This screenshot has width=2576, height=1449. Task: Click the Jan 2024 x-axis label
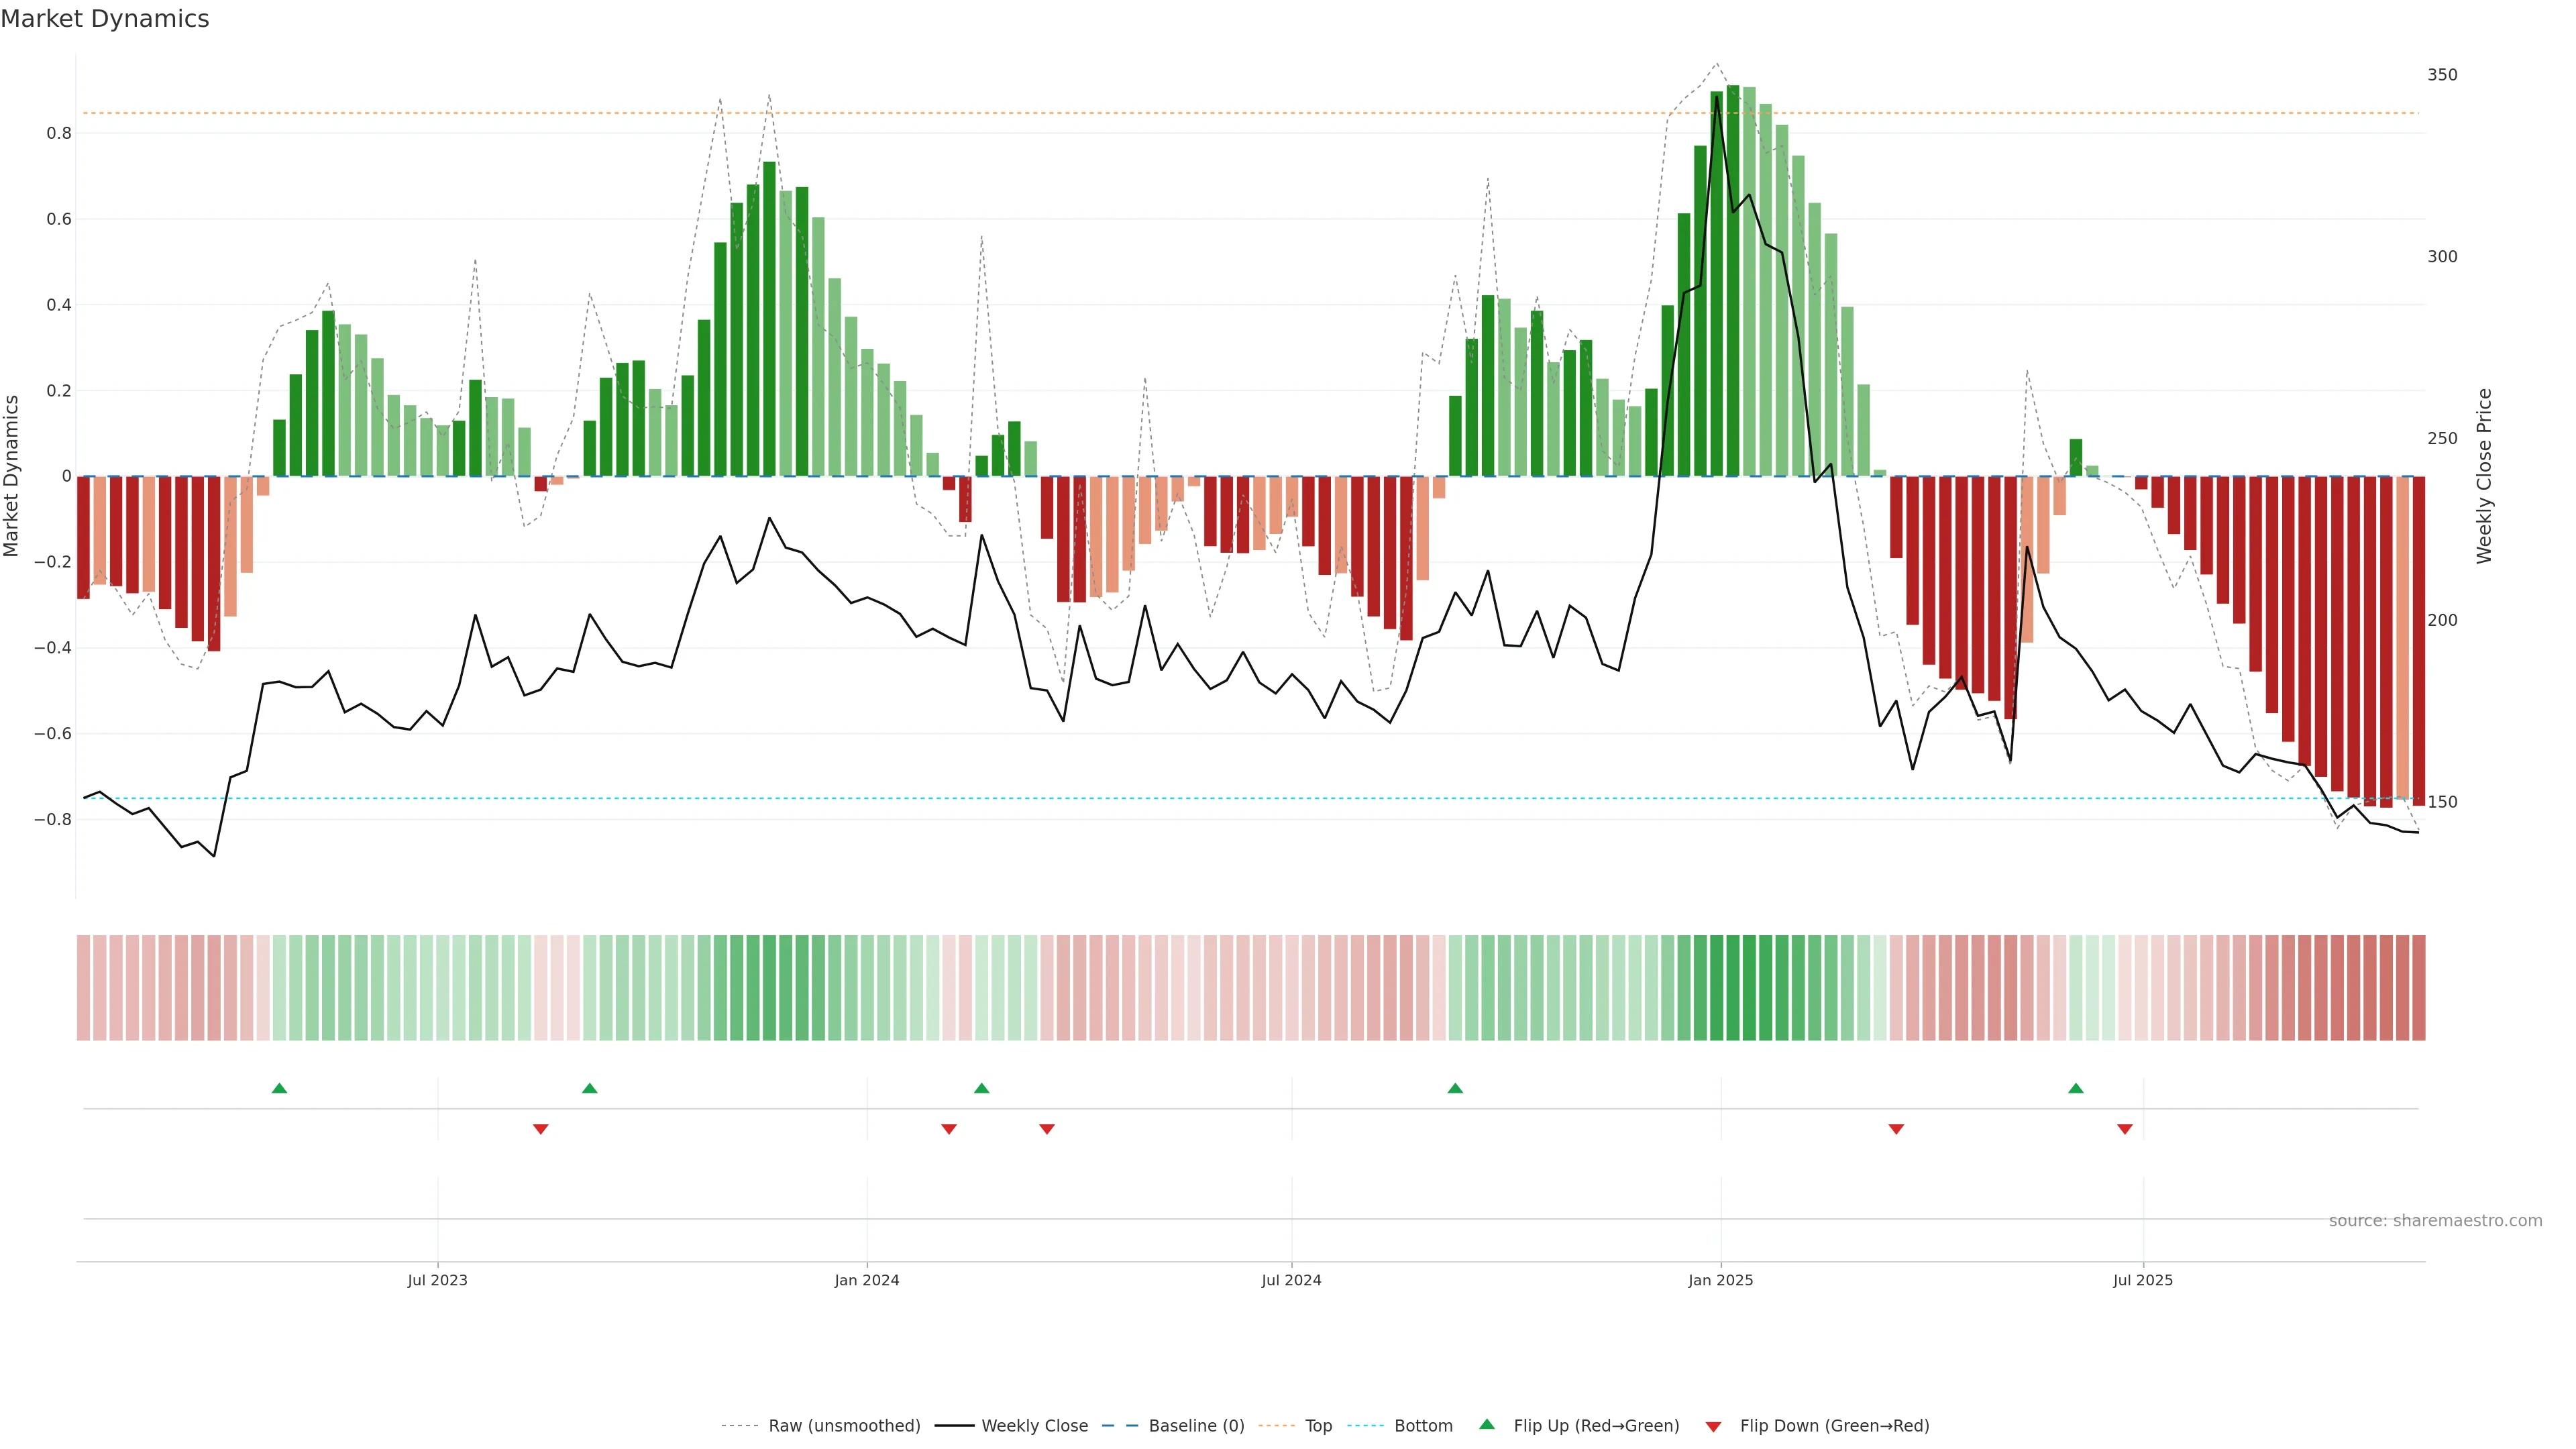click(x=867, y=1280)
